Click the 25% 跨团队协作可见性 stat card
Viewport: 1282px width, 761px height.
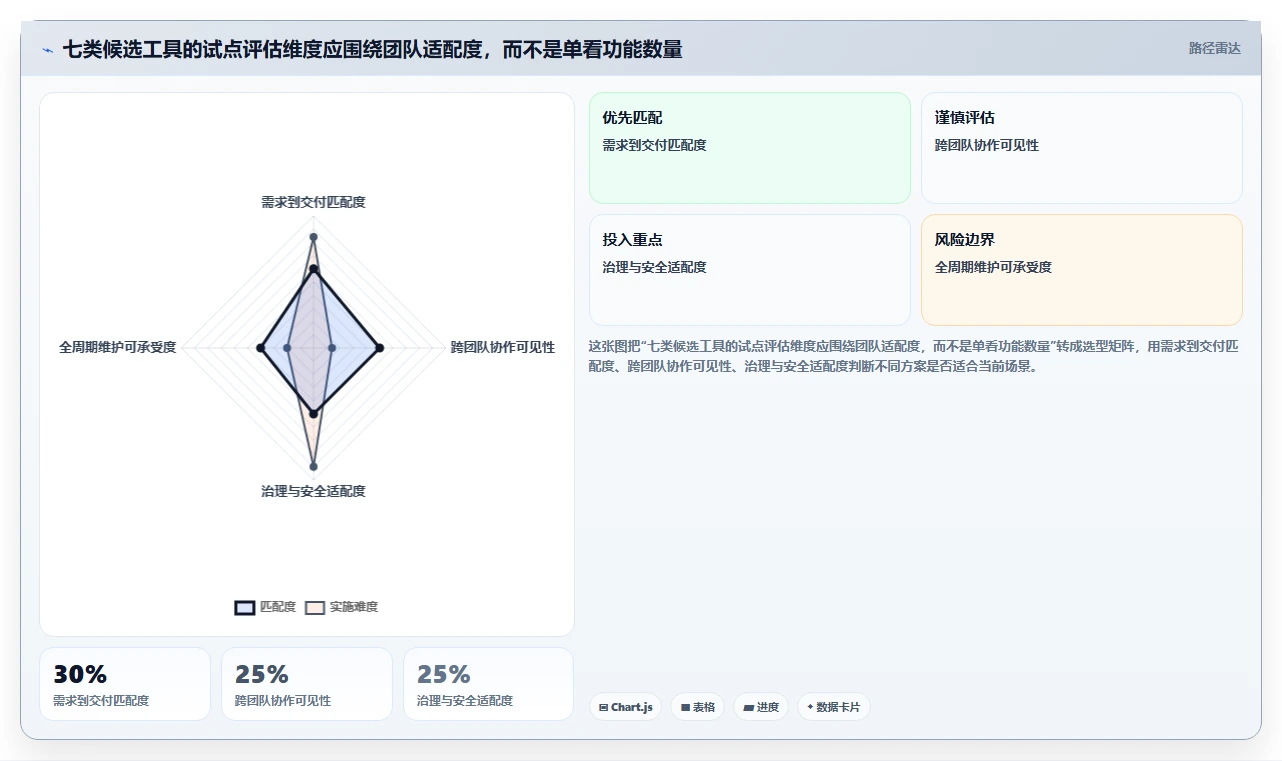coord(307,684)
